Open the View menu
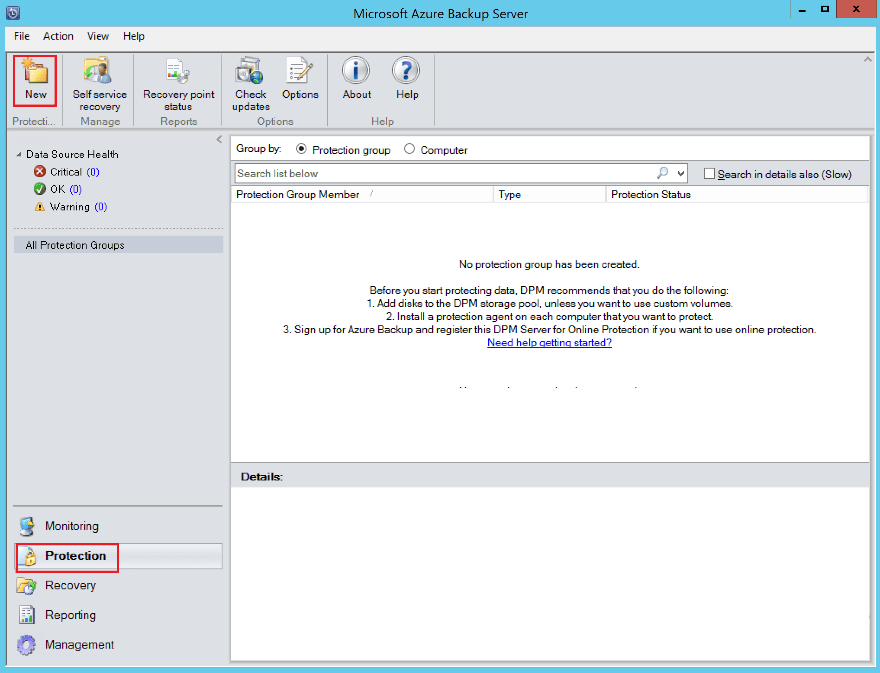This screenshot has width=880, height=673. pyautogui.click(x=98, y=36)
